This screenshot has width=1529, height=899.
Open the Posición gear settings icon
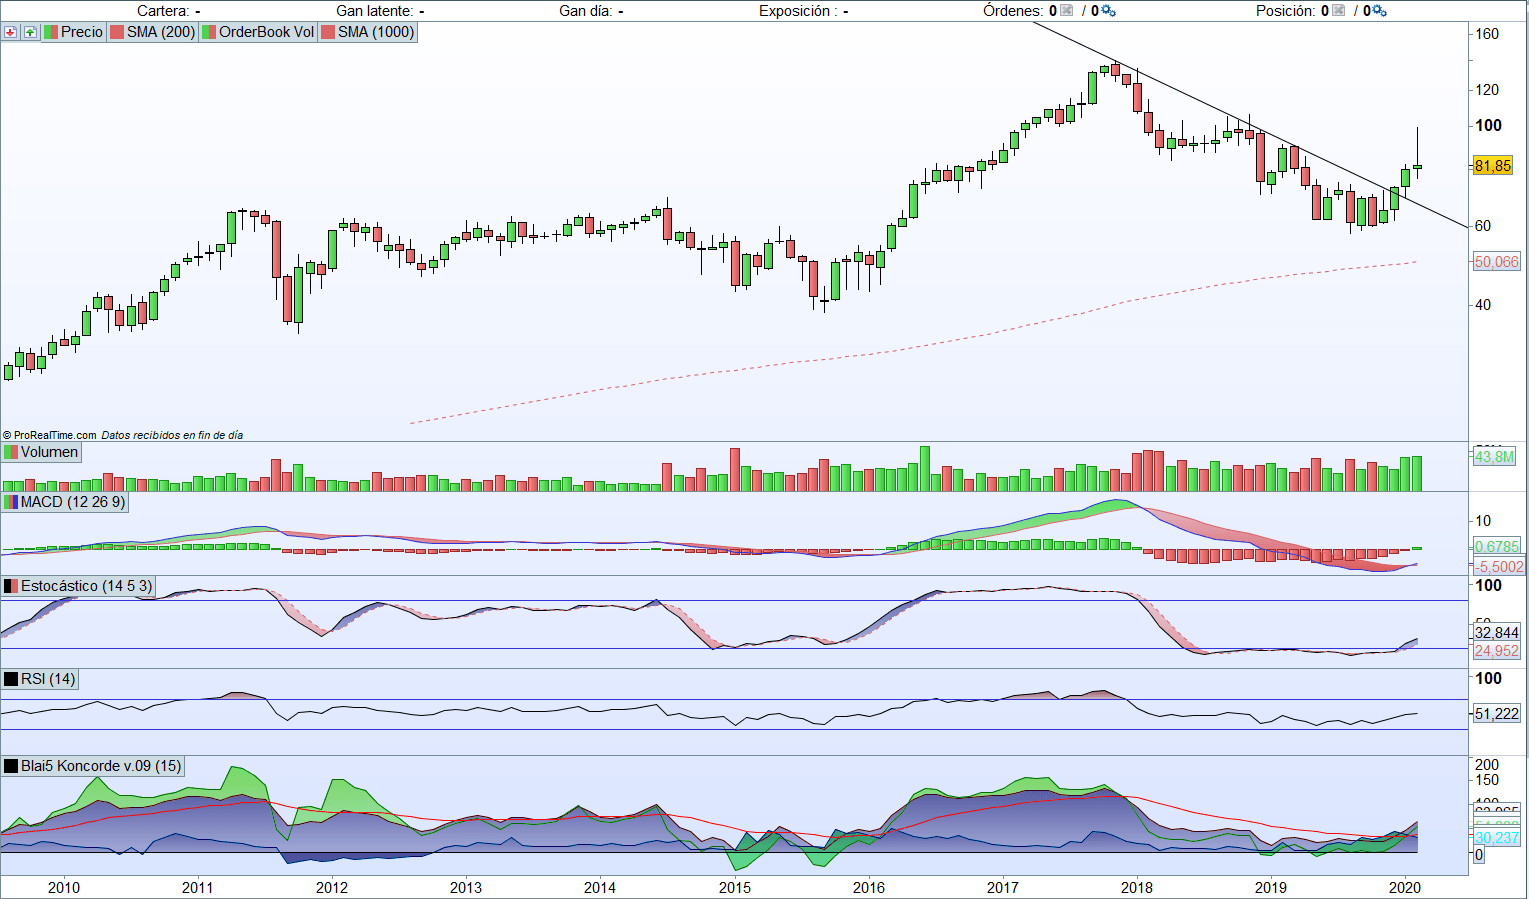click(x=1379, y=11)
